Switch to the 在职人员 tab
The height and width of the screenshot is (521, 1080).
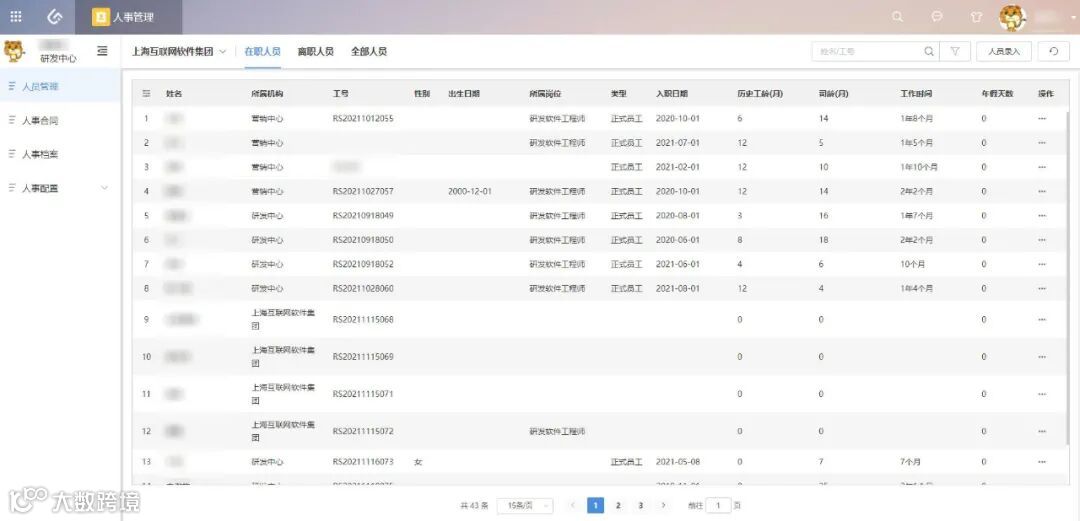pos(262,51)
